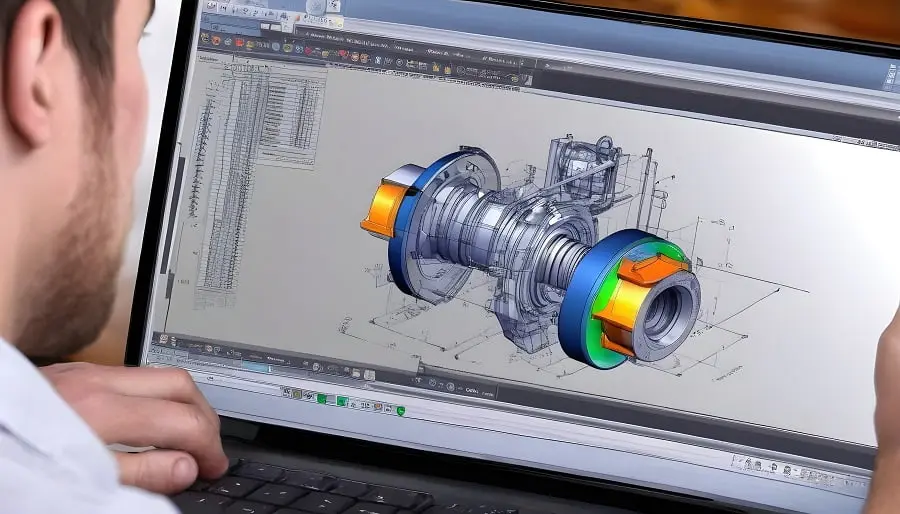Click the first green shield icon in the taskbar

tap(321, 398)
